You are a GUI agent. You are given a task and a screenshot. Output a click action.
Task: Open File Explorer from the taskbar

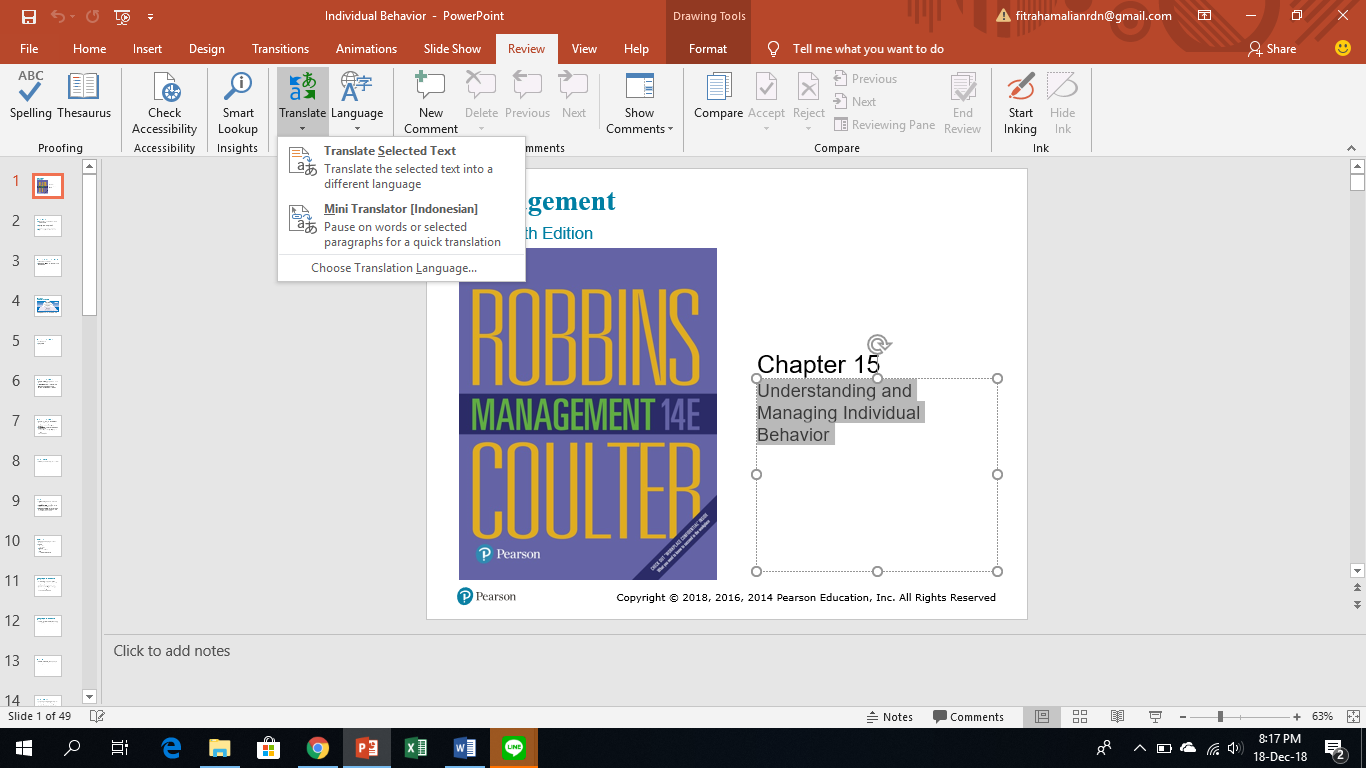tap(220, 747)
